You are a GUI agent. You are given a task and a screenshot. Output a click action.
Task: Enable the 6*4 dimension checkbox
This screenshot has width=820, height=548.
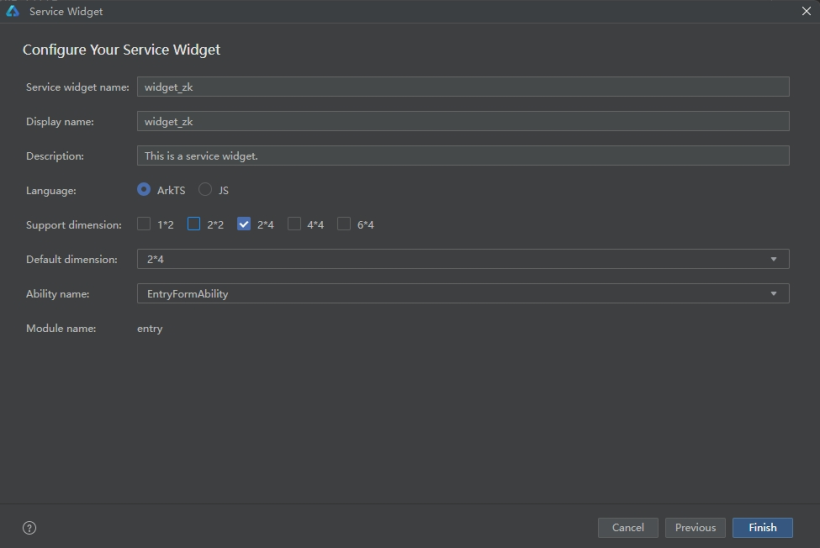344,224
